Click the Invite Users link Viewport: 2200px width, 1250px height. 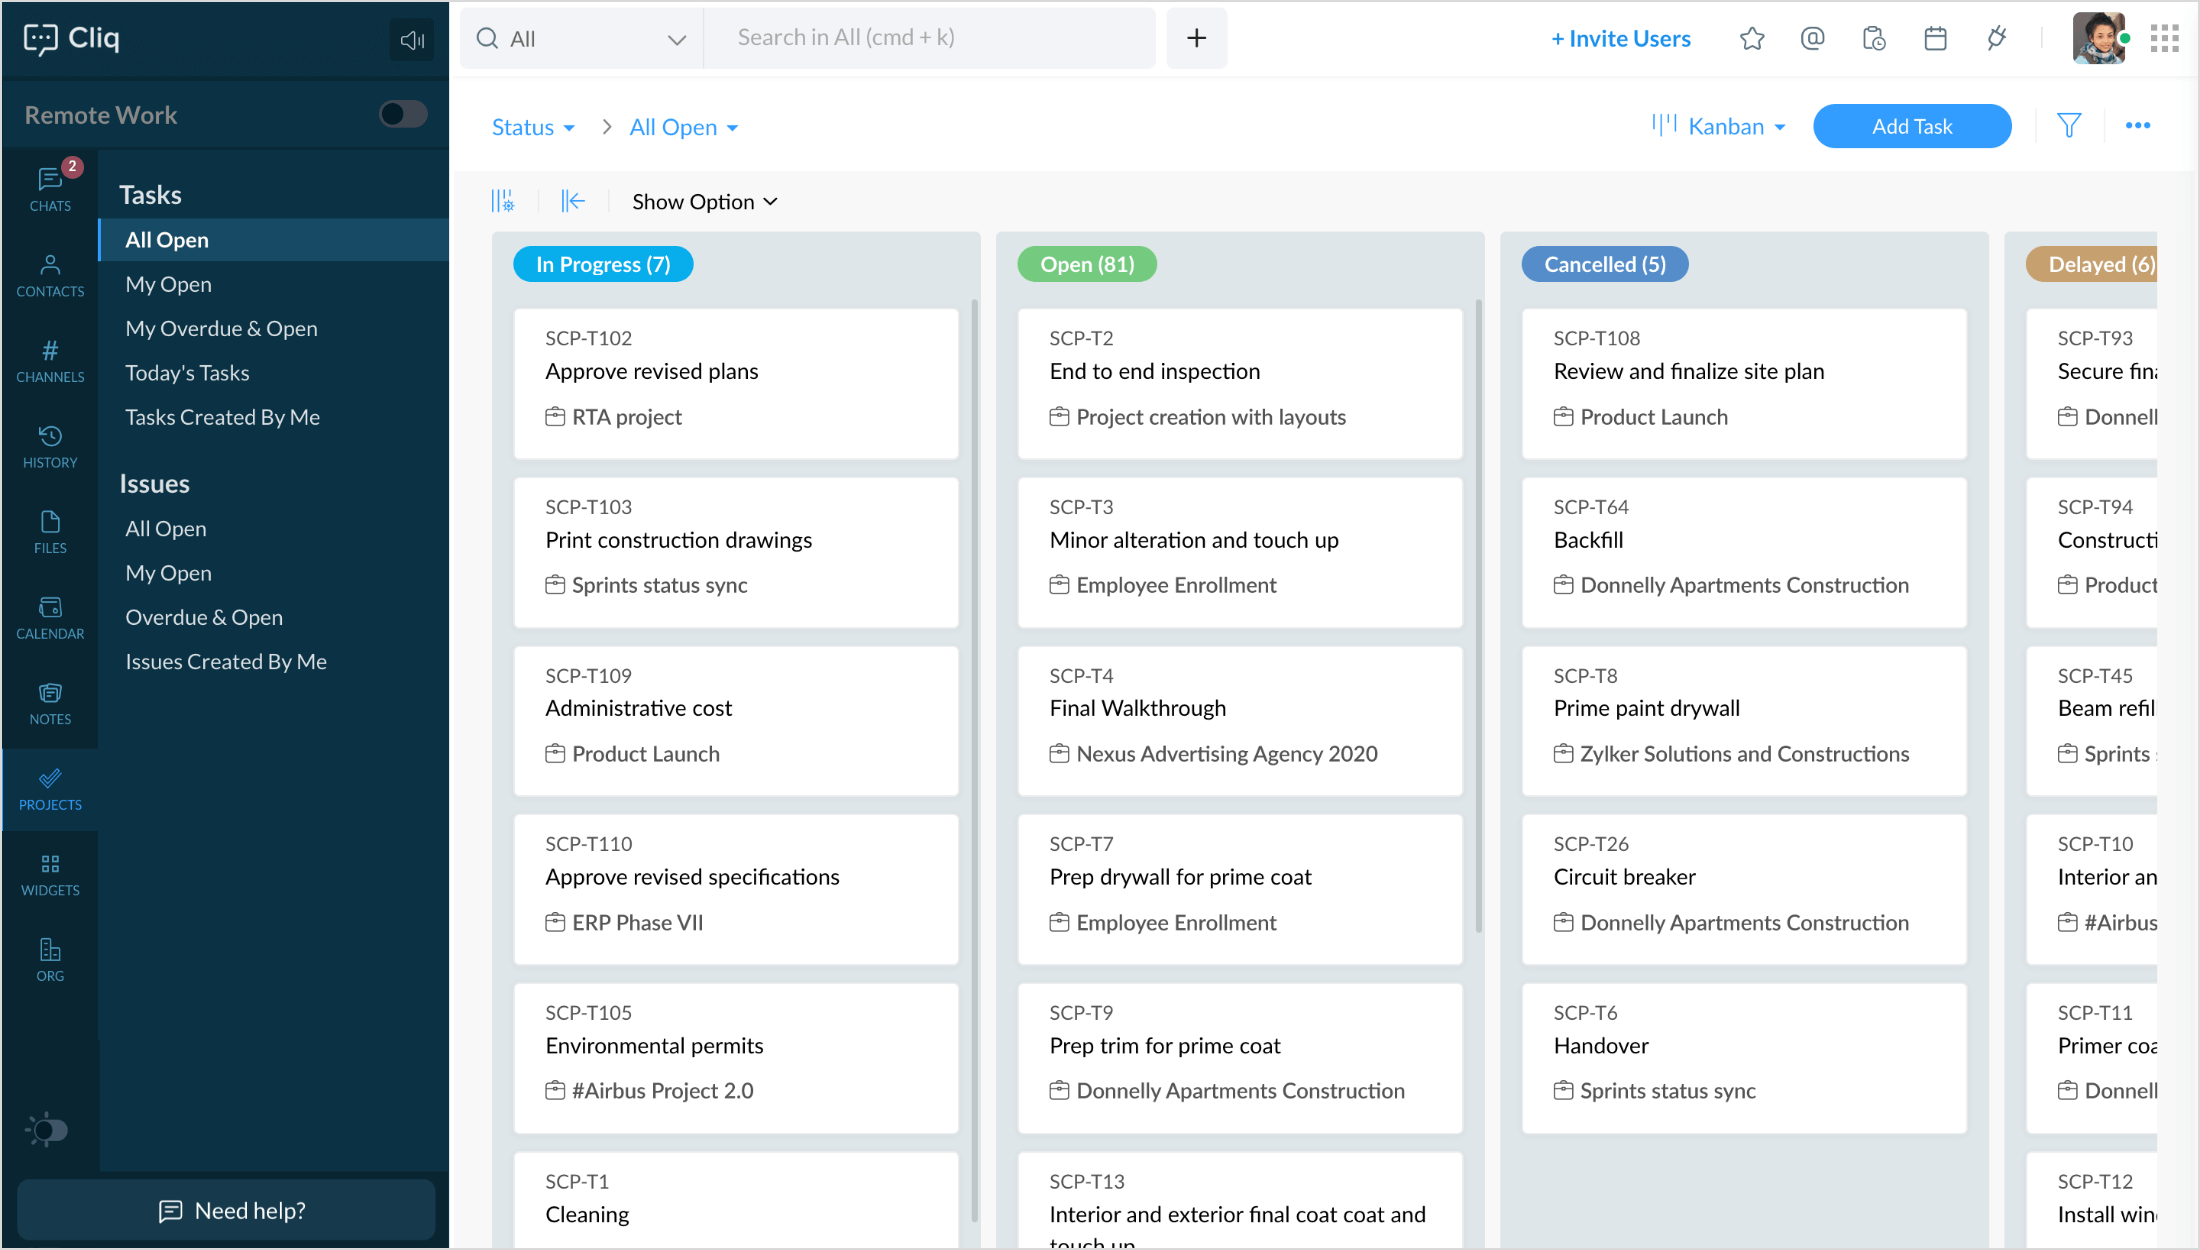1621,39
